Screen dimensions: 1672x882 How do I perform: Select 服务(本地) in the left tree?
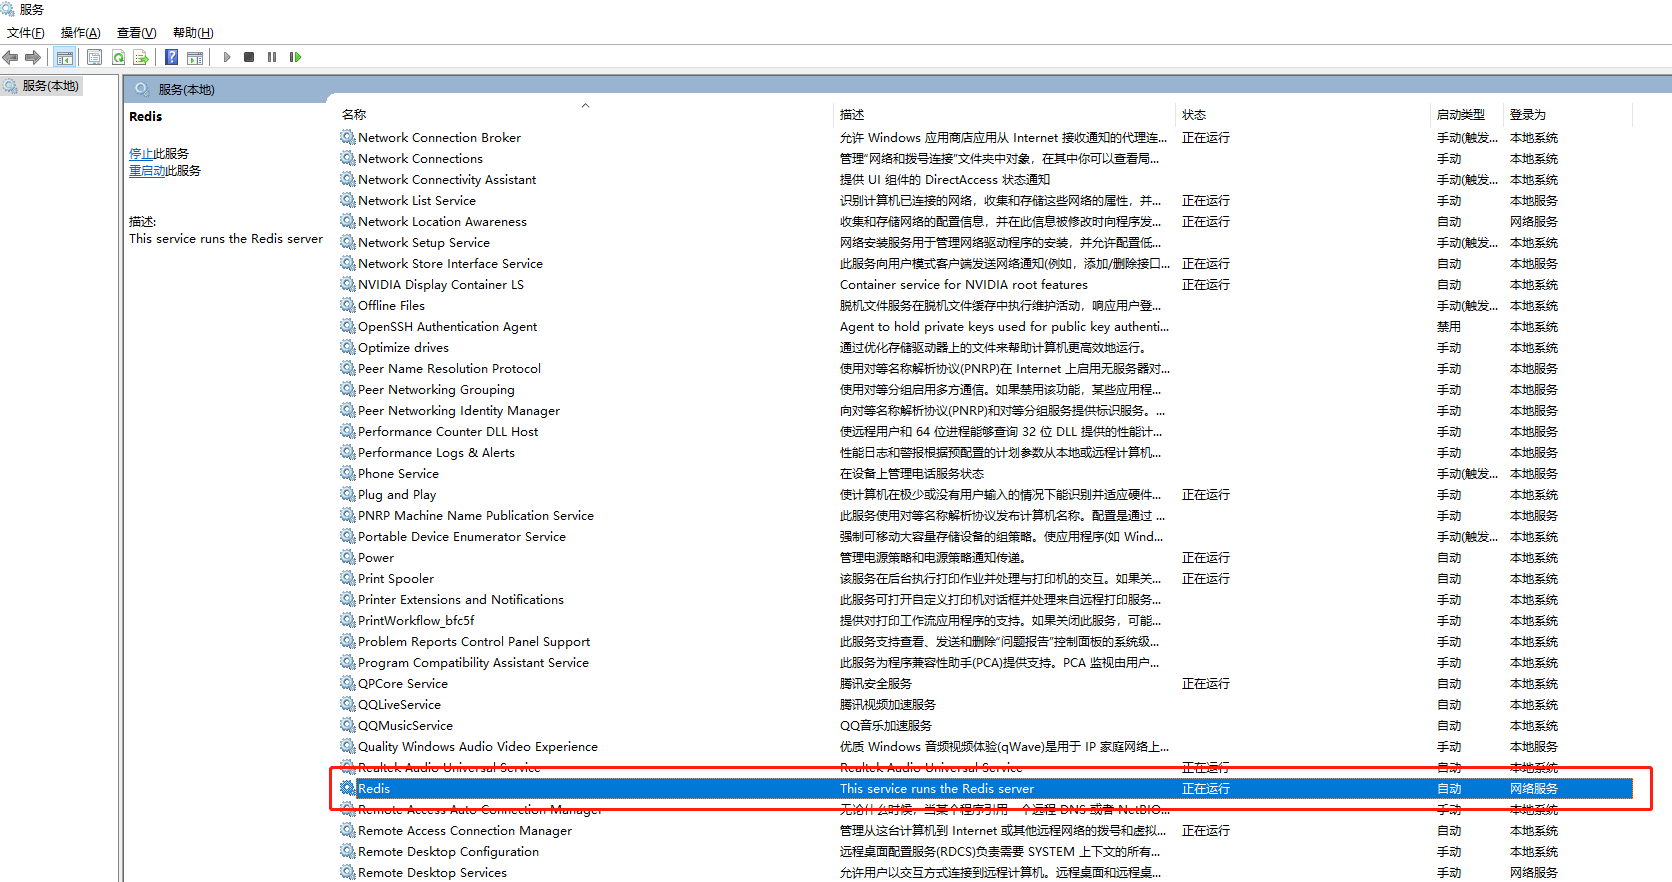tap(50, 86)
